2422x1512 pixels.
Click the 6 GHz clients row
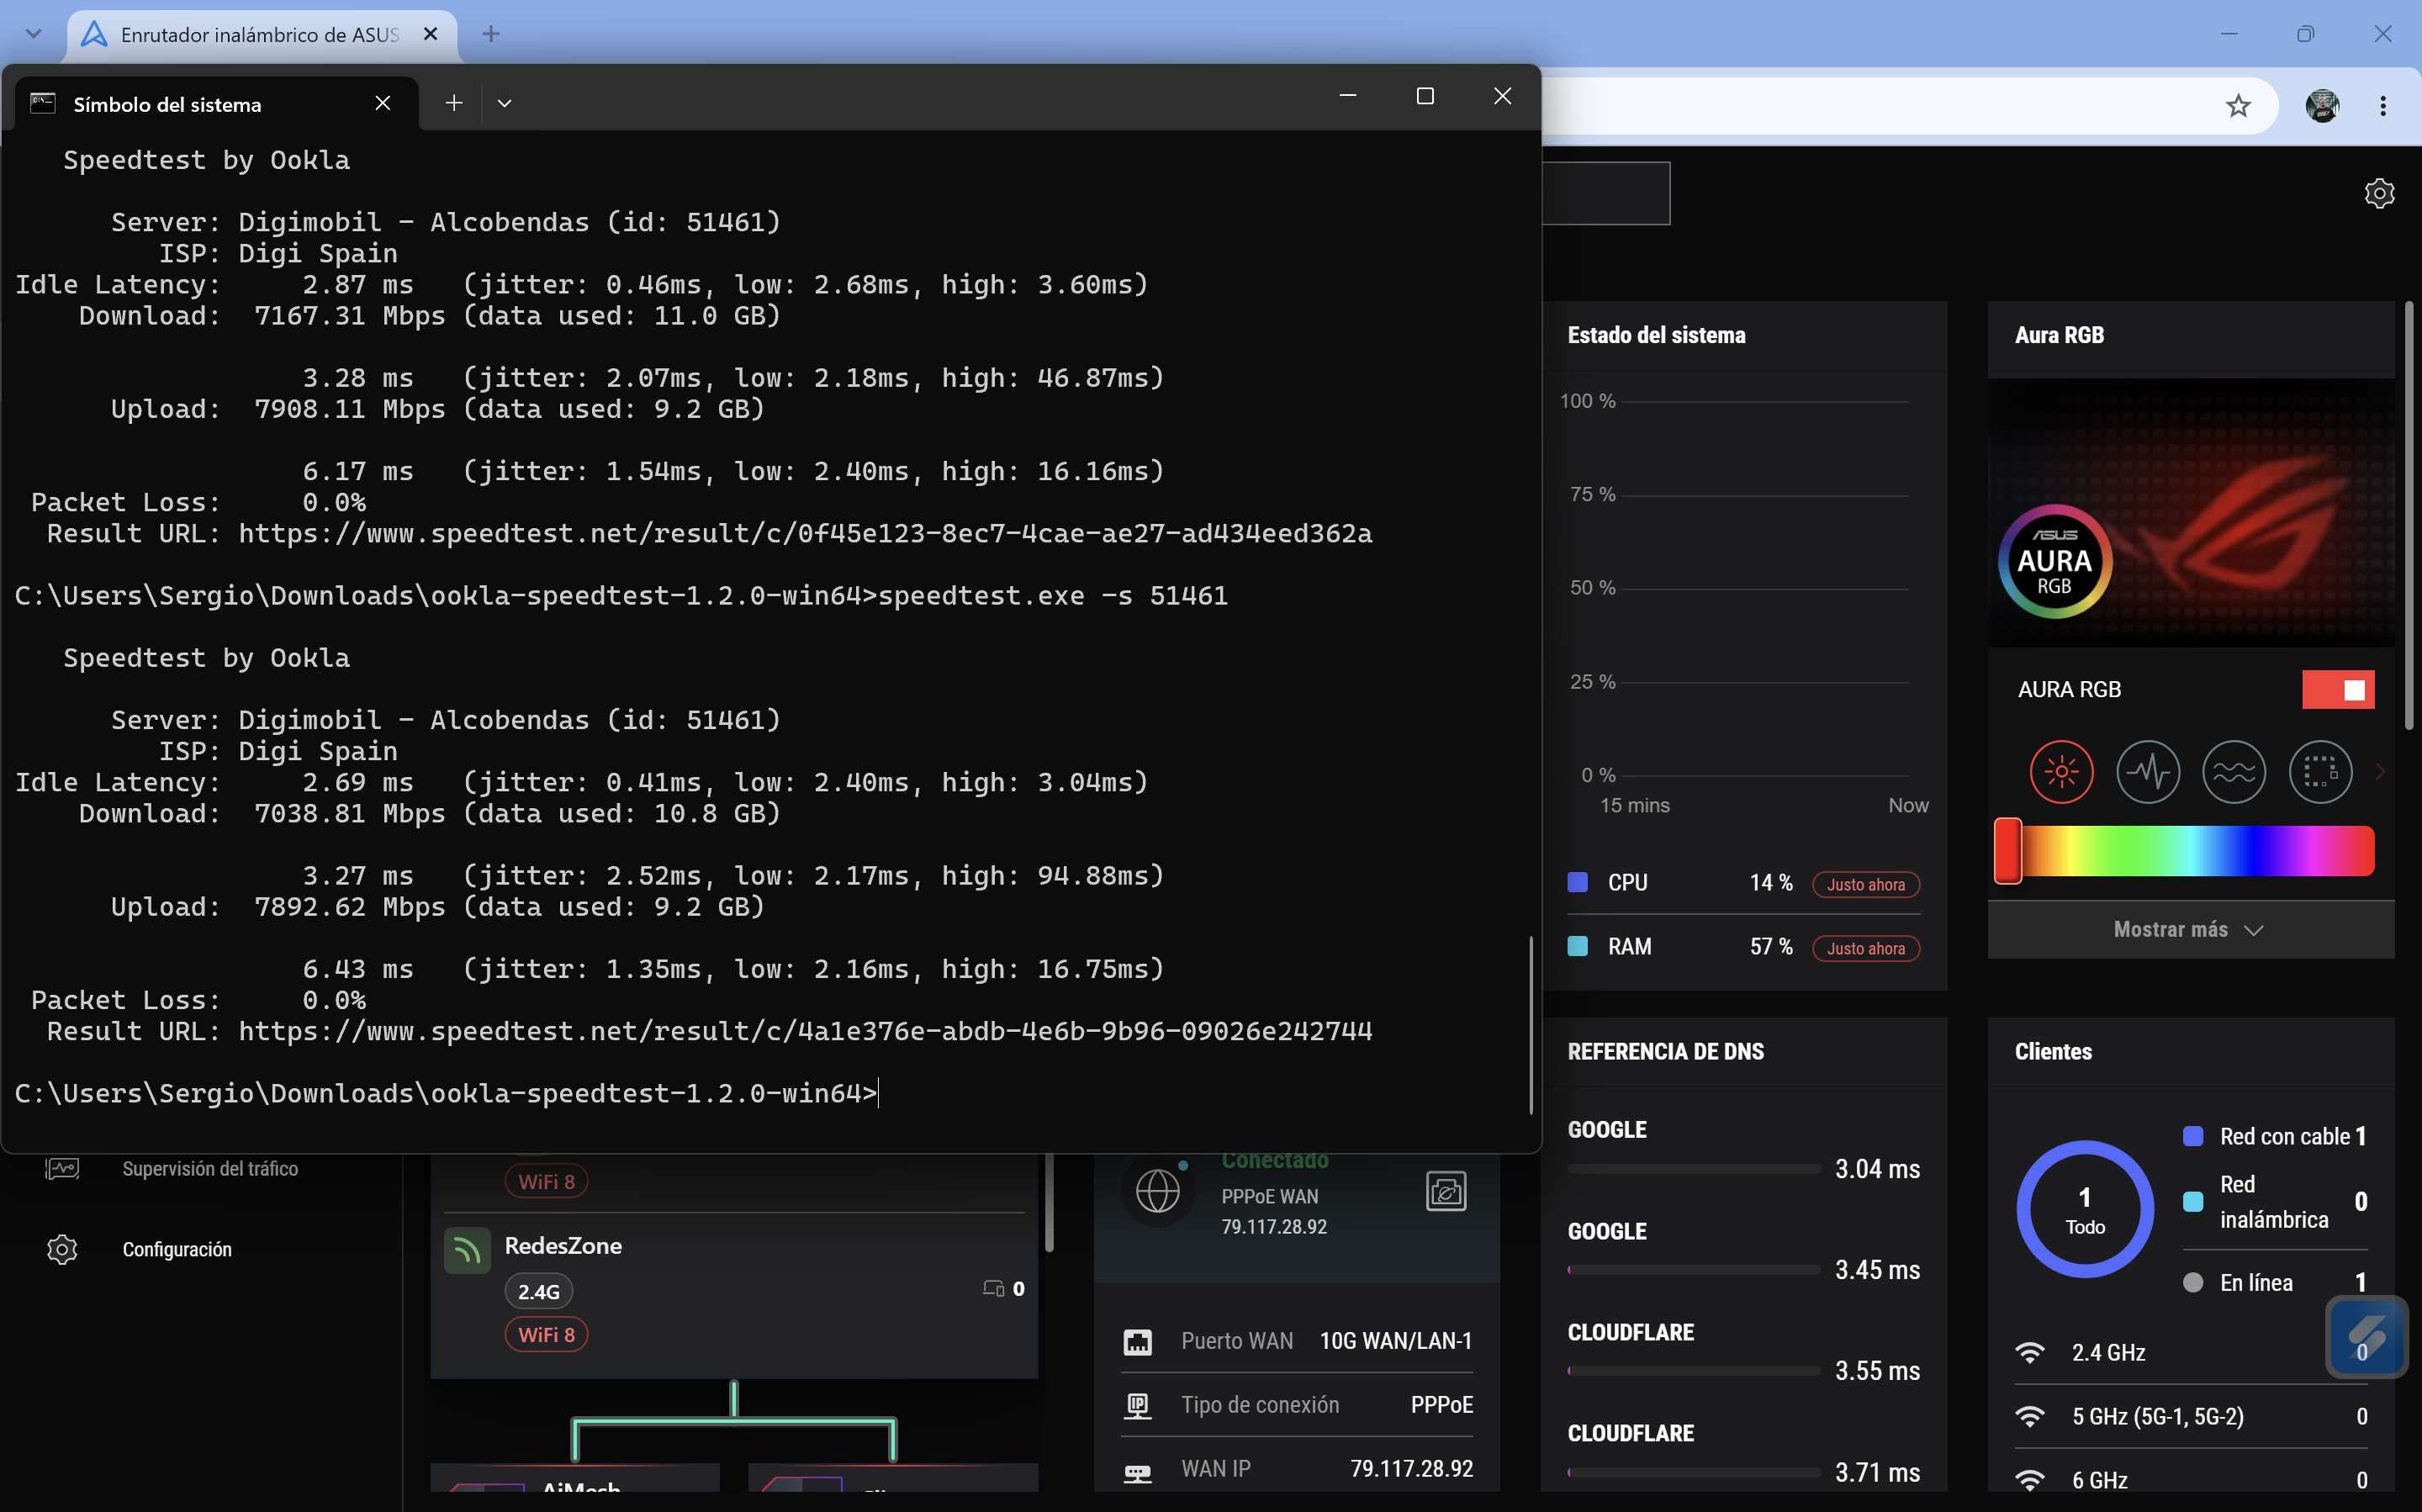click(x=2190, y=1480)
